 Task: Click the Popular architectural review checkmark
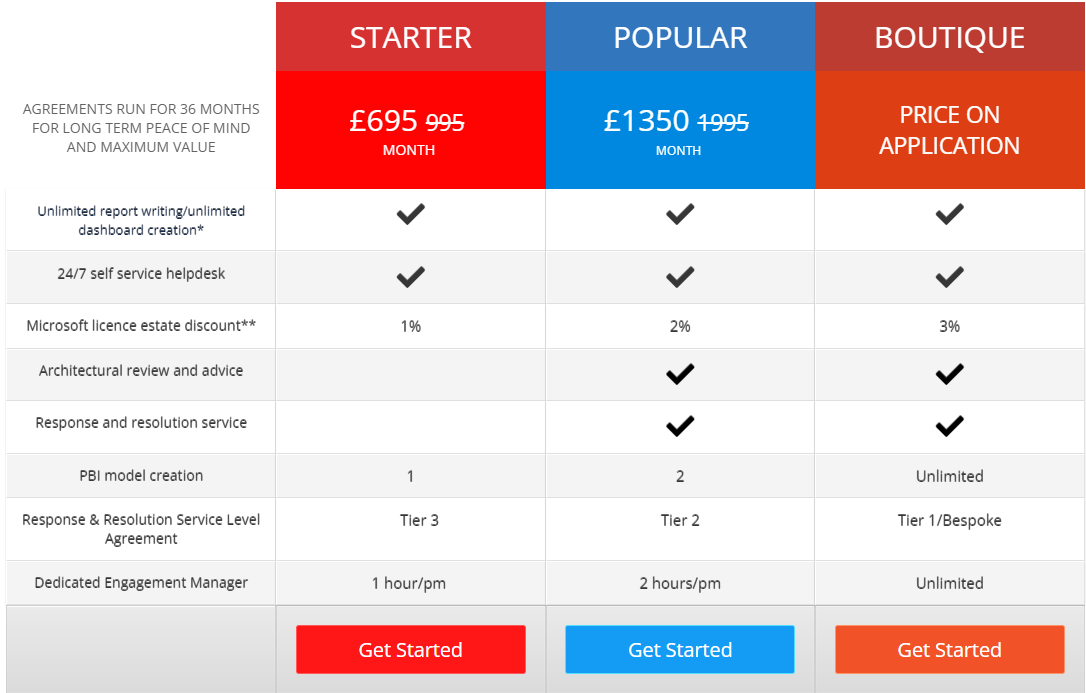[679, 374]
